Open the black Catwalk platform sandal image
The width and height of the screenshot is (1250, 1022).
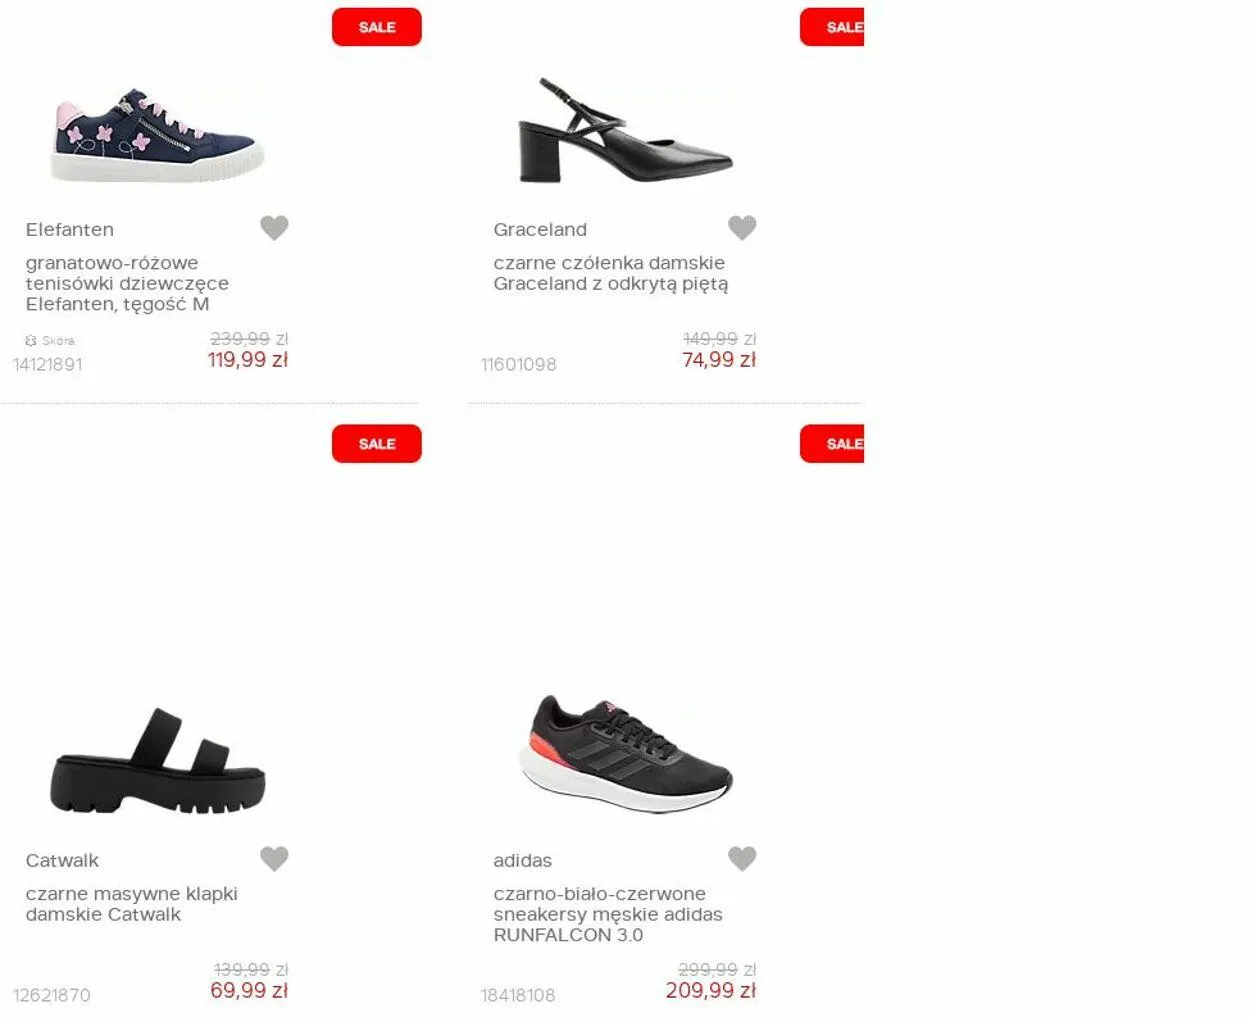(158, 761)
